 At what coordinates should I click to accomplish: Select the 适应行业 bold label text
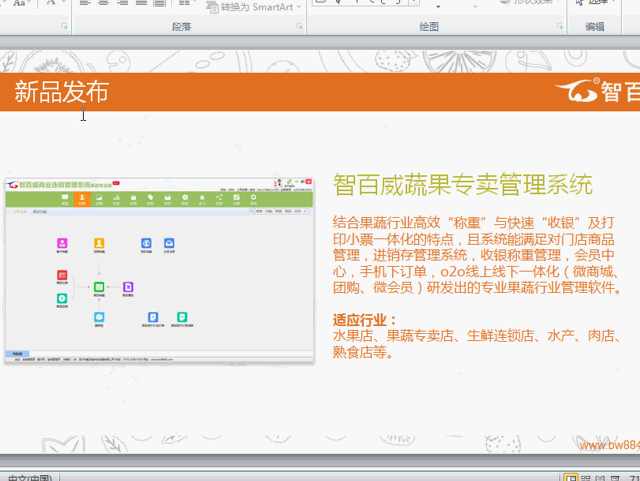pyautogui.click(x=358, y=320)
